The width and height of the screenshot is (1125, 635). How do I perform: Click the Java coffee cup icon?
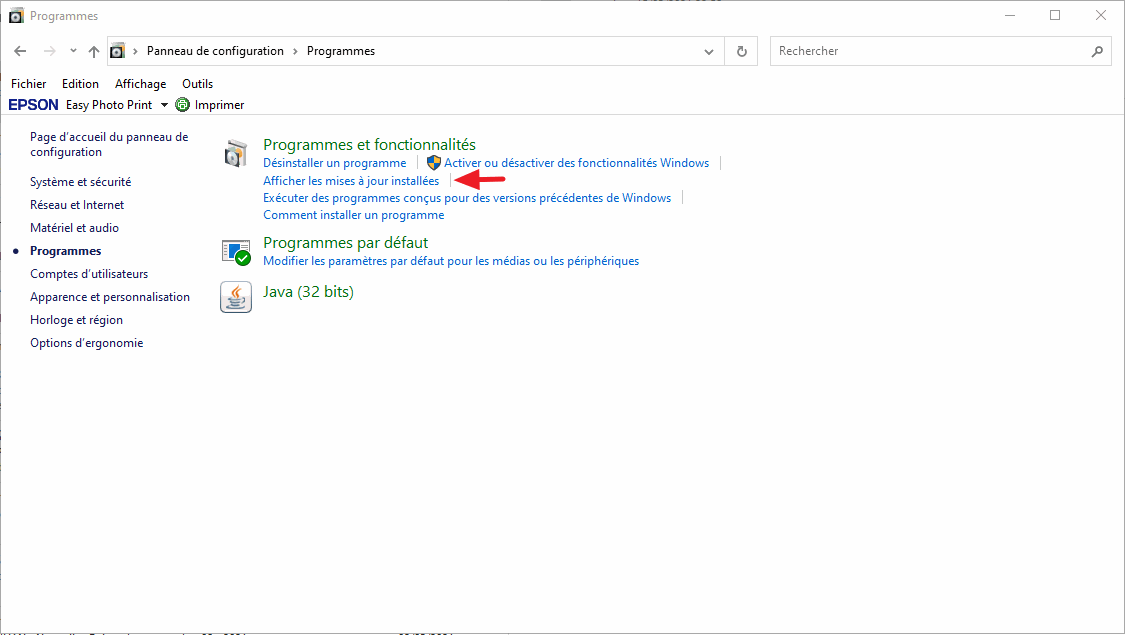pos(236,297)
